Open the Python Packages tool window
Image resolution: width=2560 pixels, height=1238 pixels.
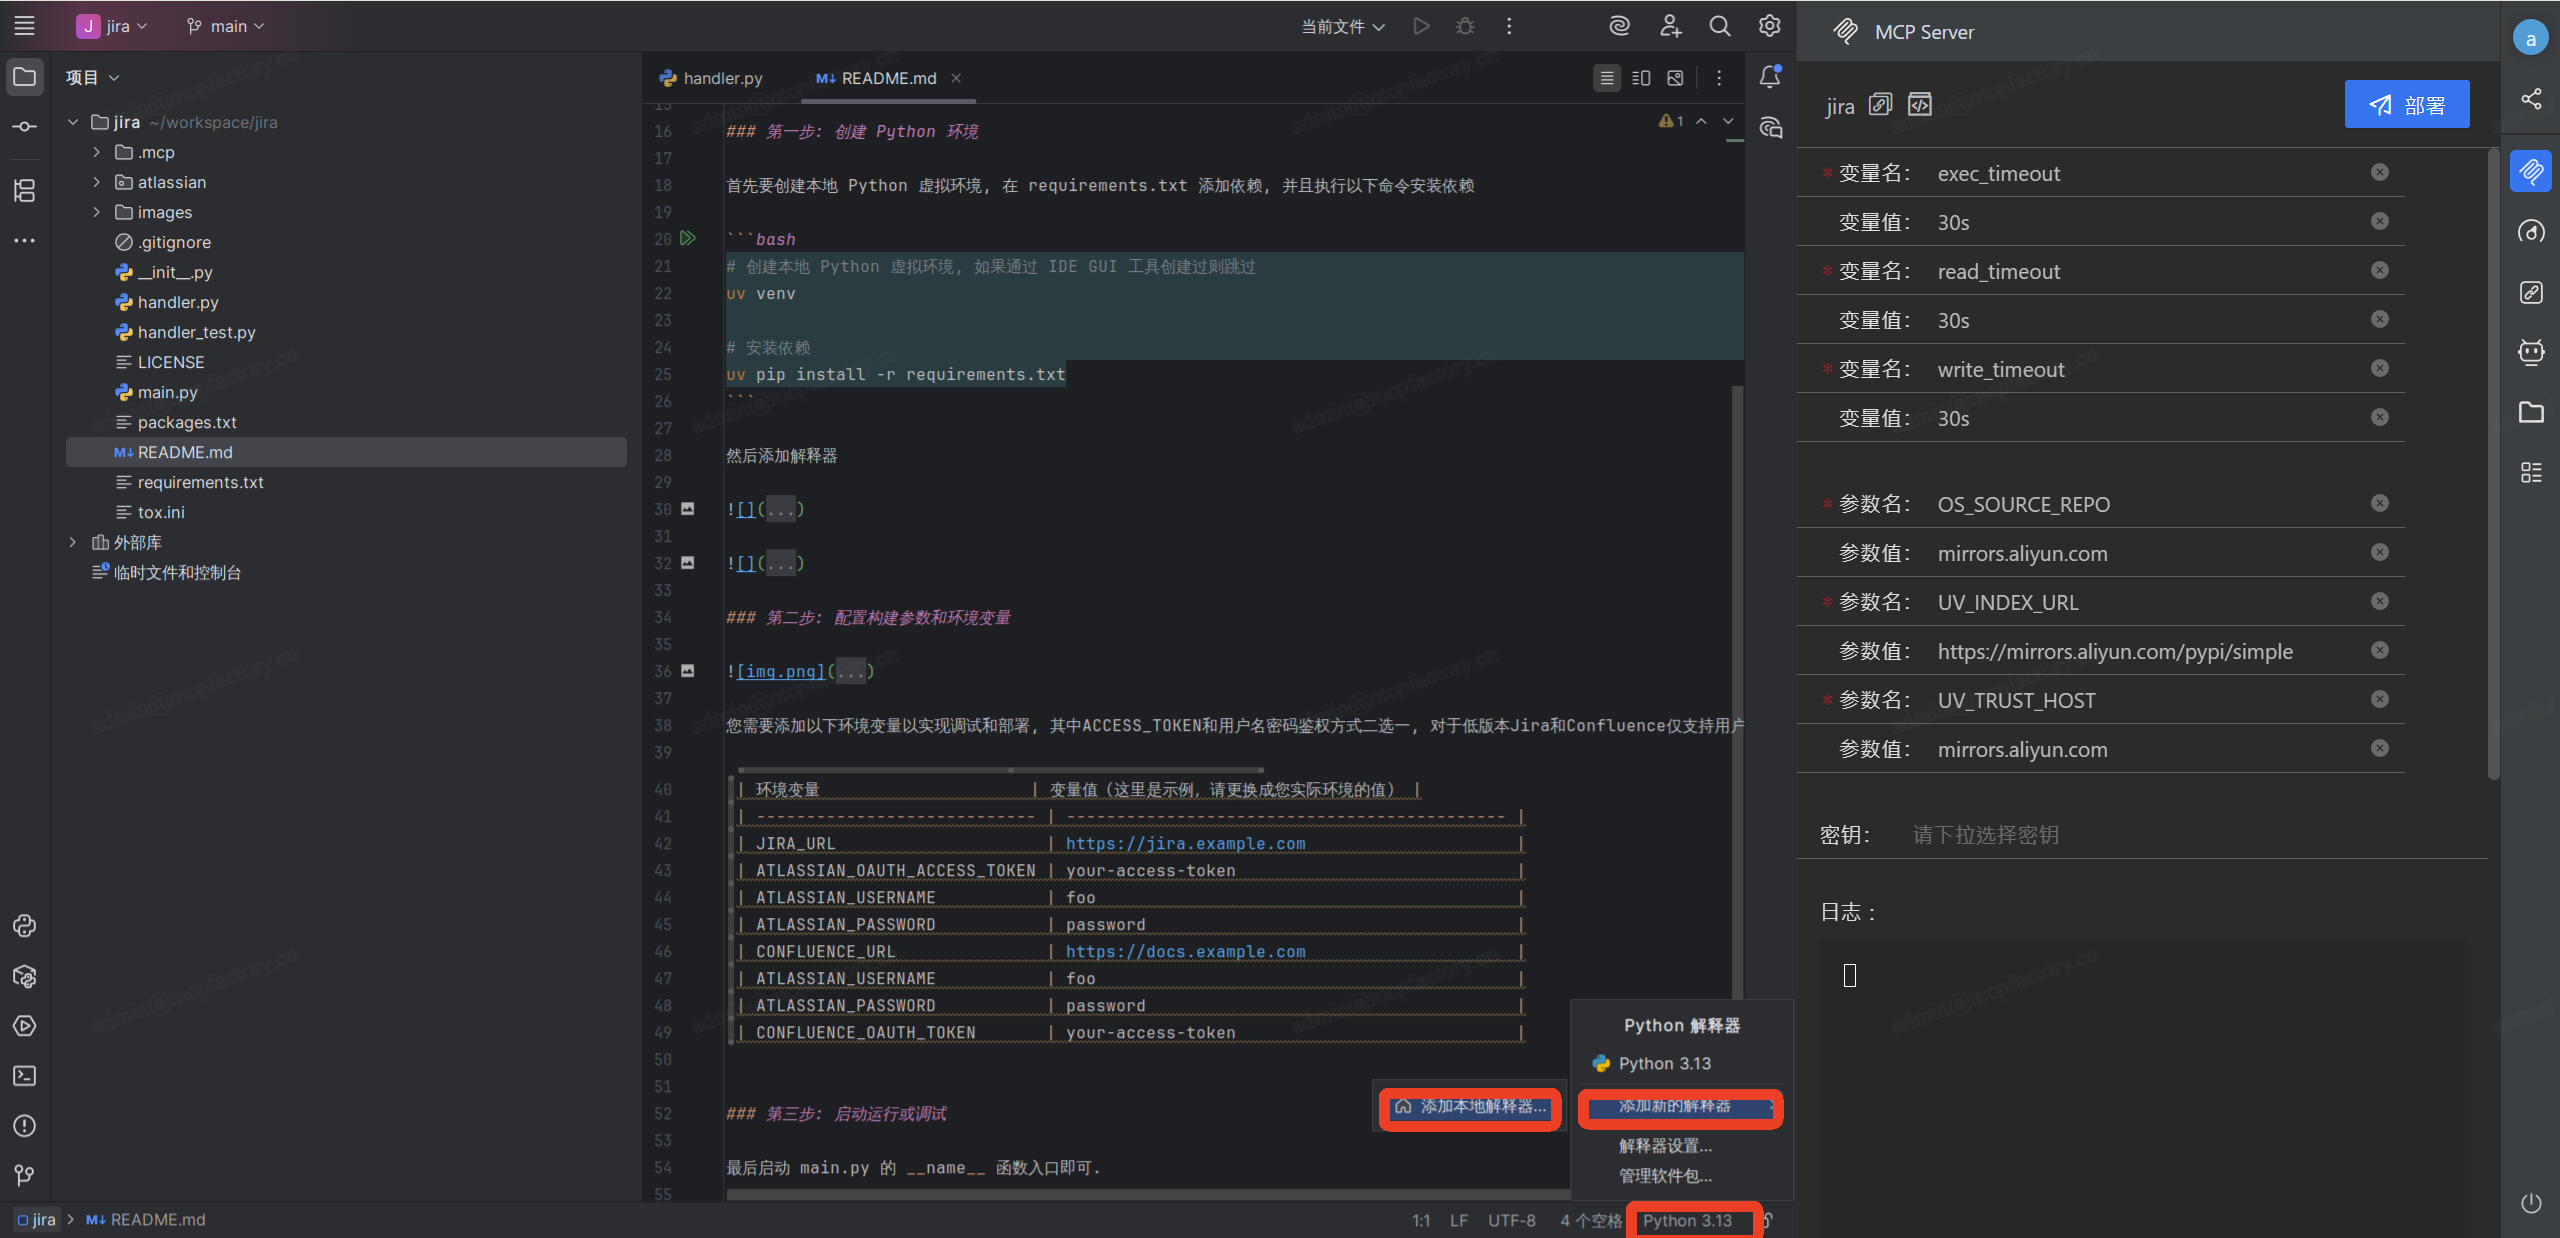click(25, 976)
